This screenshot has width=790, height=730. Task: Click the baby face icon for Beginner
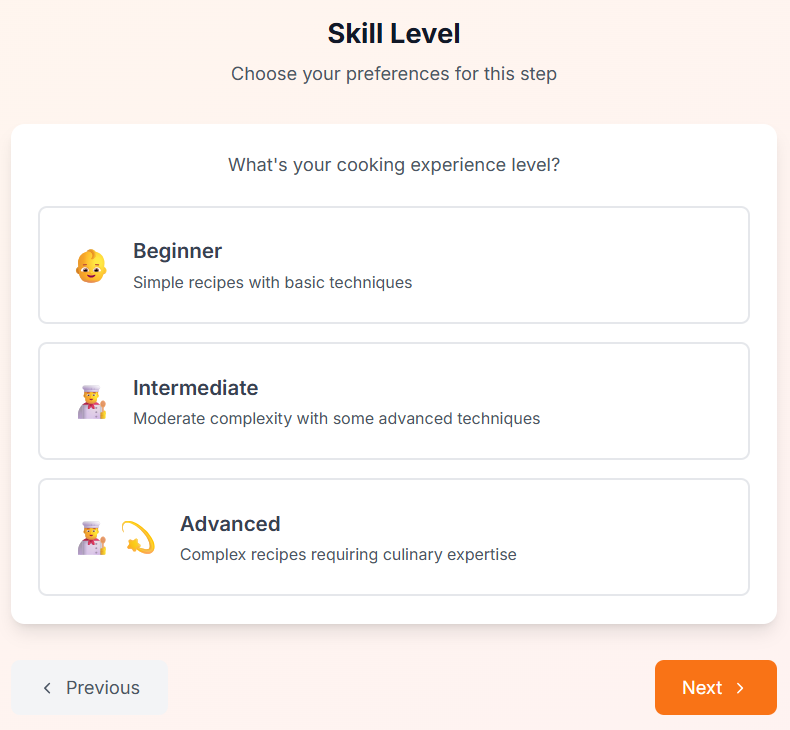91,266
